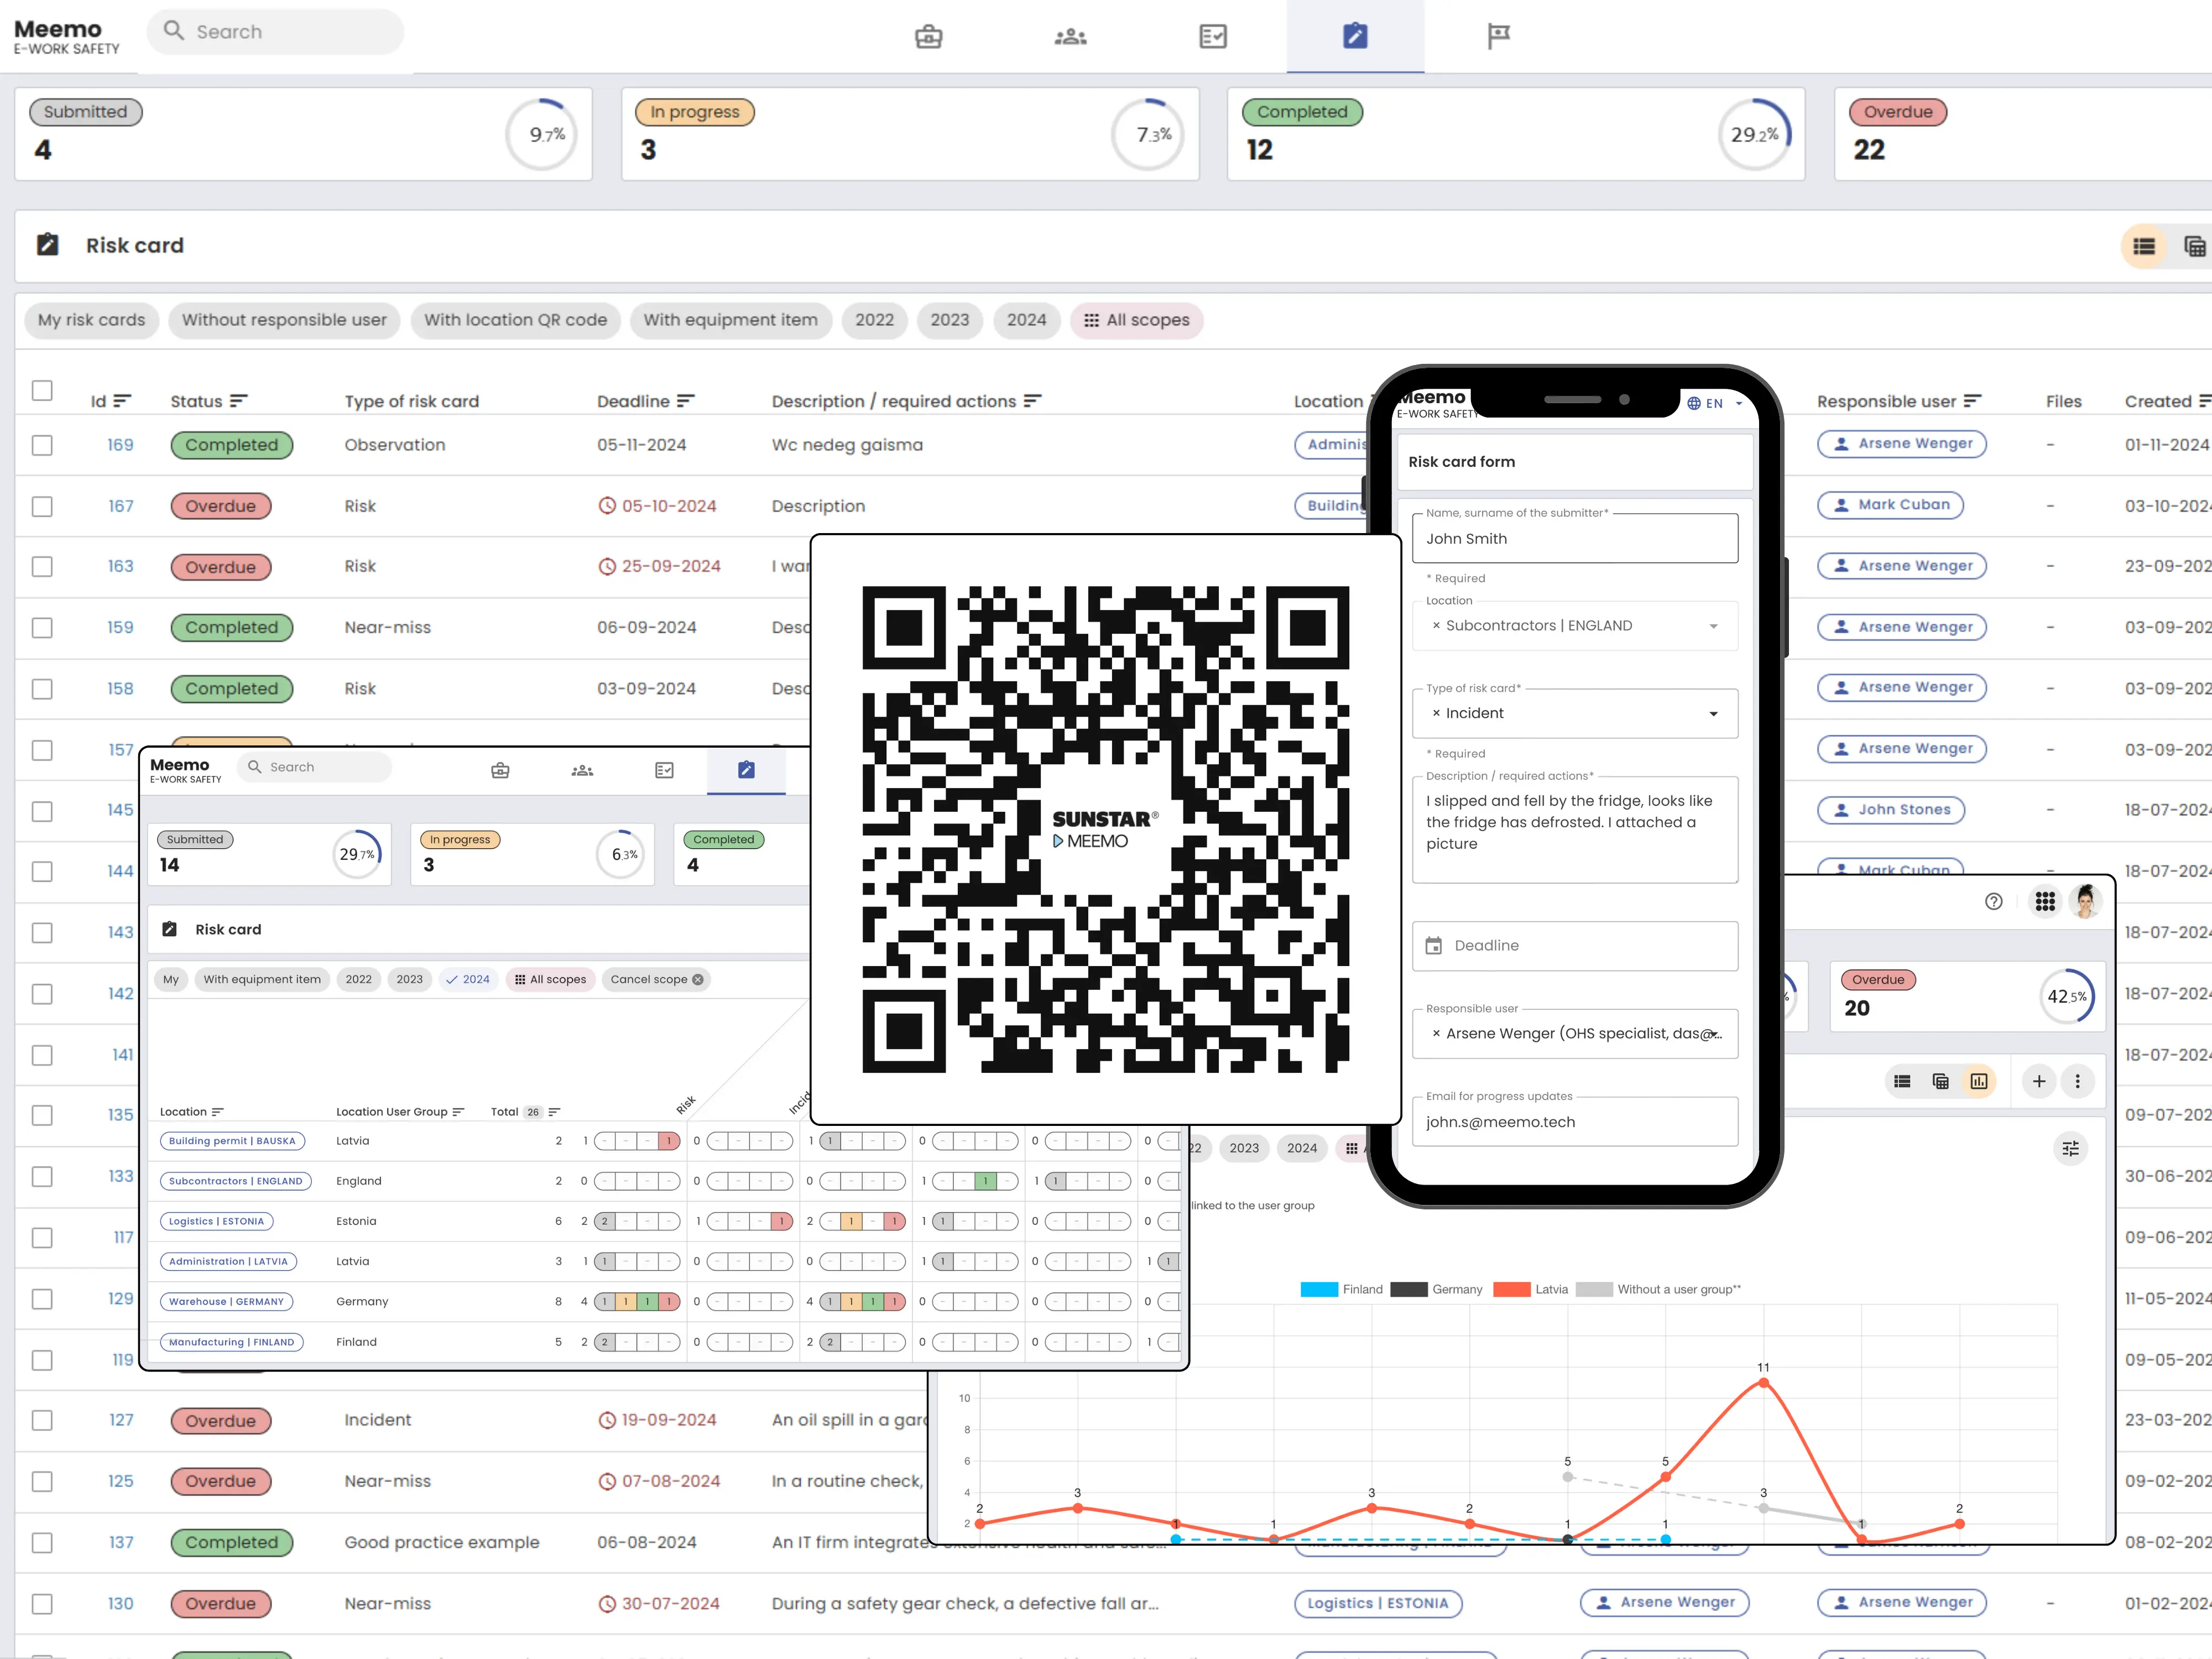Open risk card id 167 link
The height and width of the screenshot is (1659, 2212).
tap(120, 506)
